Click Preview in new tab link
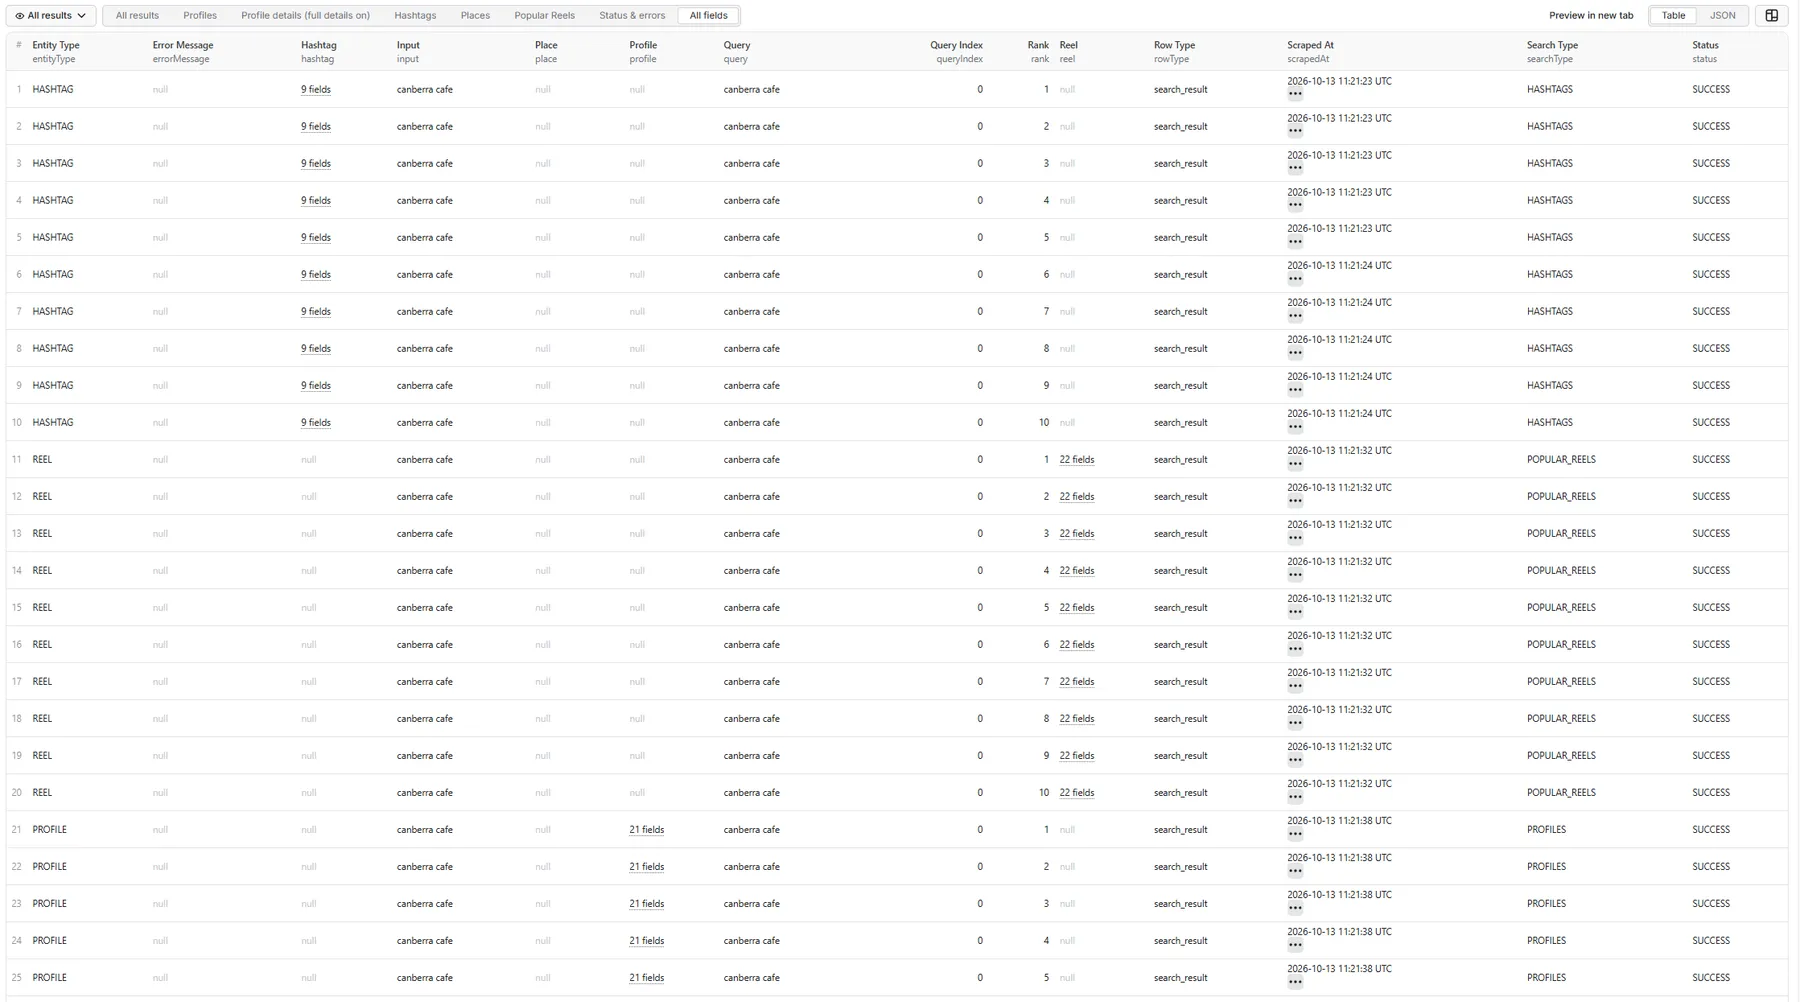Screen dimensions: 1800x1002 1590,16
